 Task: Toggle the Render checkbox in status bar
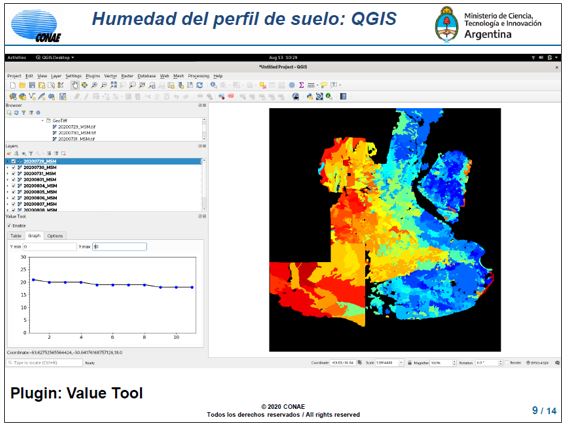[508, 363]
